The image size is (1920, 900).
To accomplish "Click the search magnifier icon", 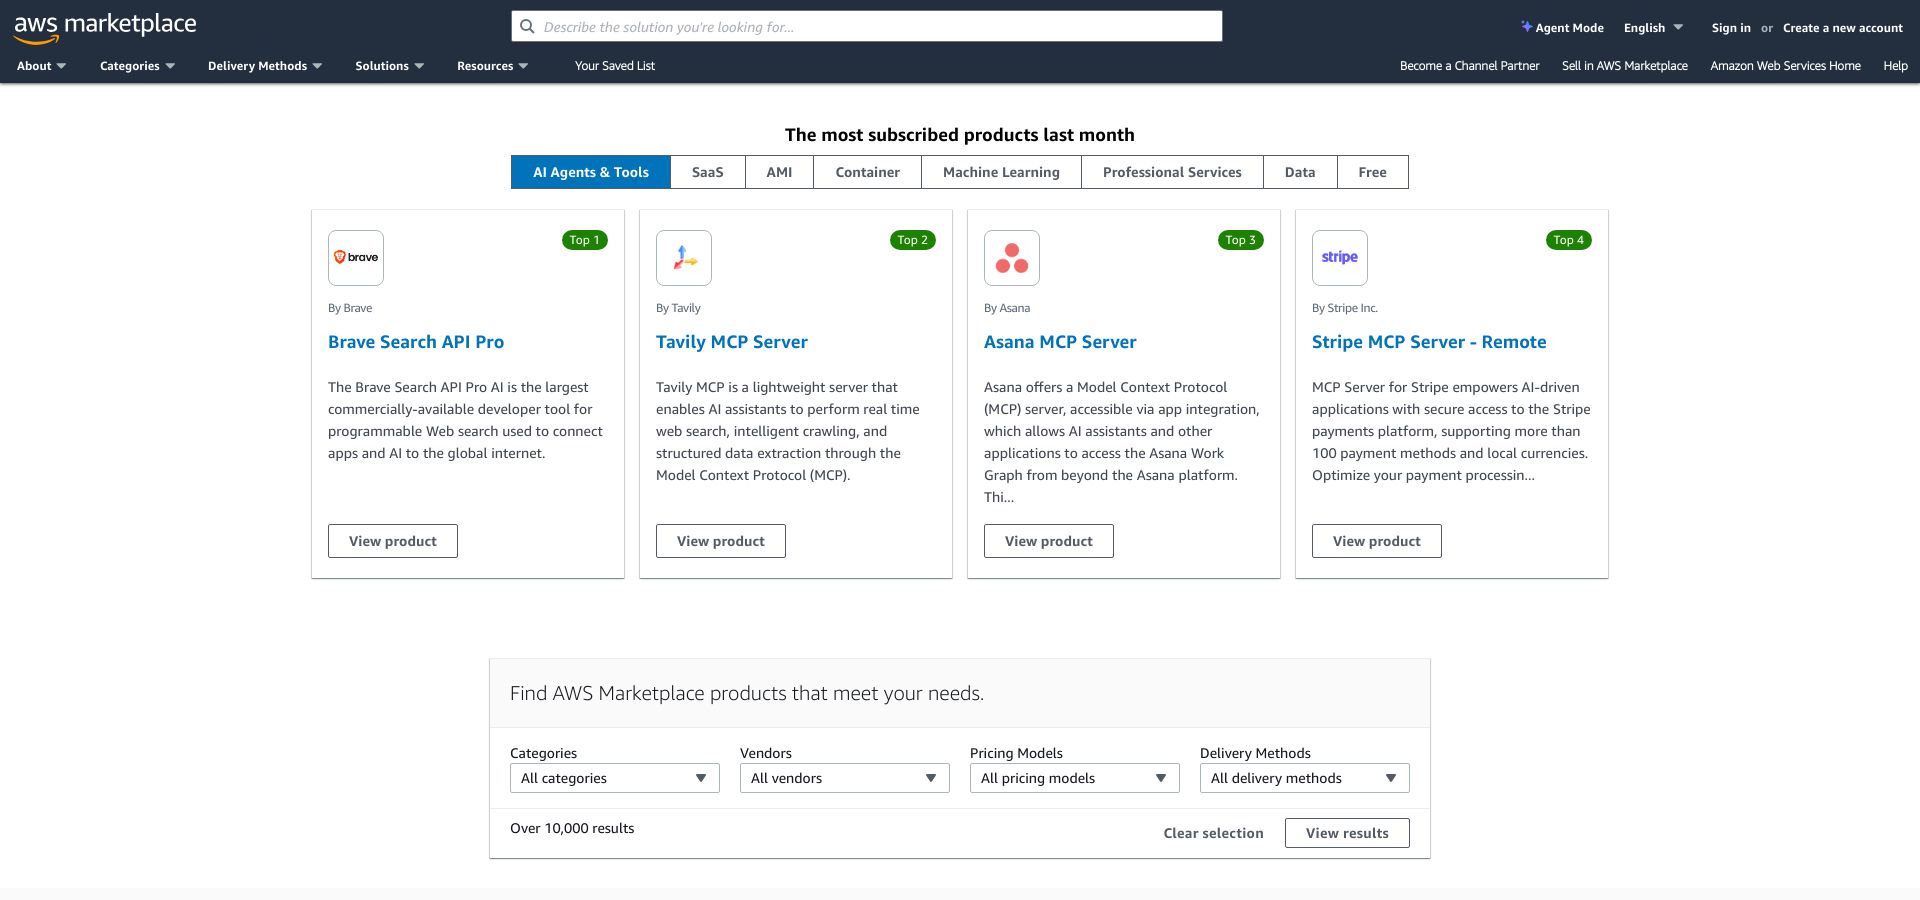I will click(527, 27).
